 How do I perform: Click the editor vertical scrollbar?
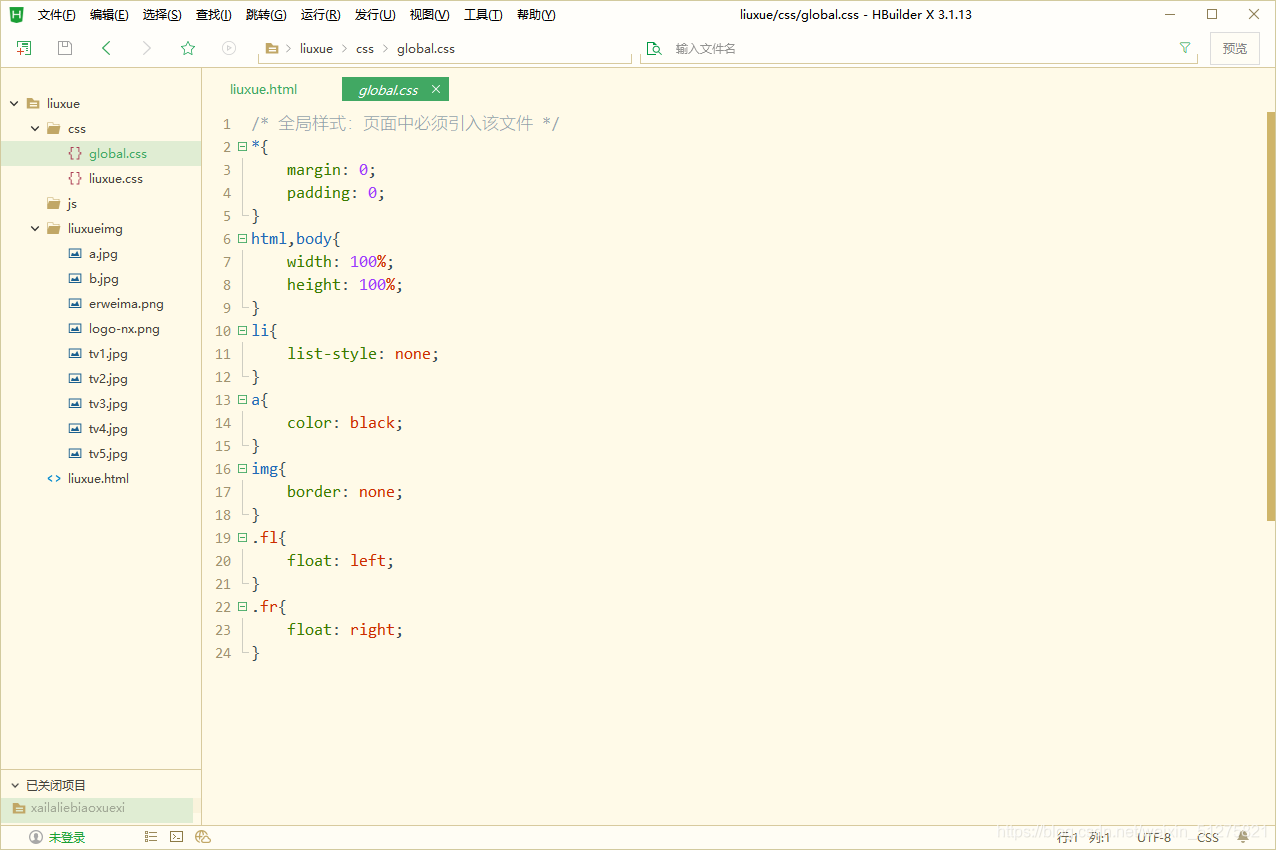pos(1271,315)
